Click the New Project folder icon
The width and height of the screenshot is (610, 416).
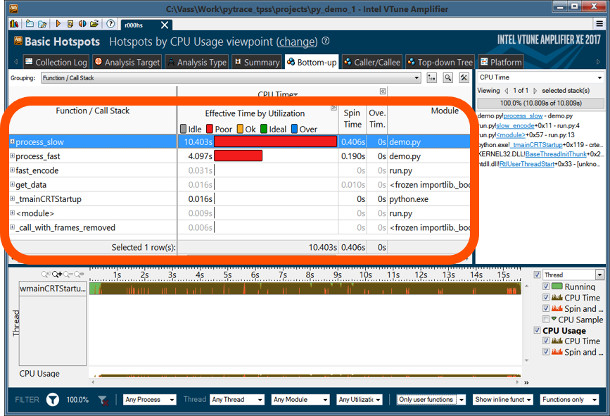pos(30,24)
